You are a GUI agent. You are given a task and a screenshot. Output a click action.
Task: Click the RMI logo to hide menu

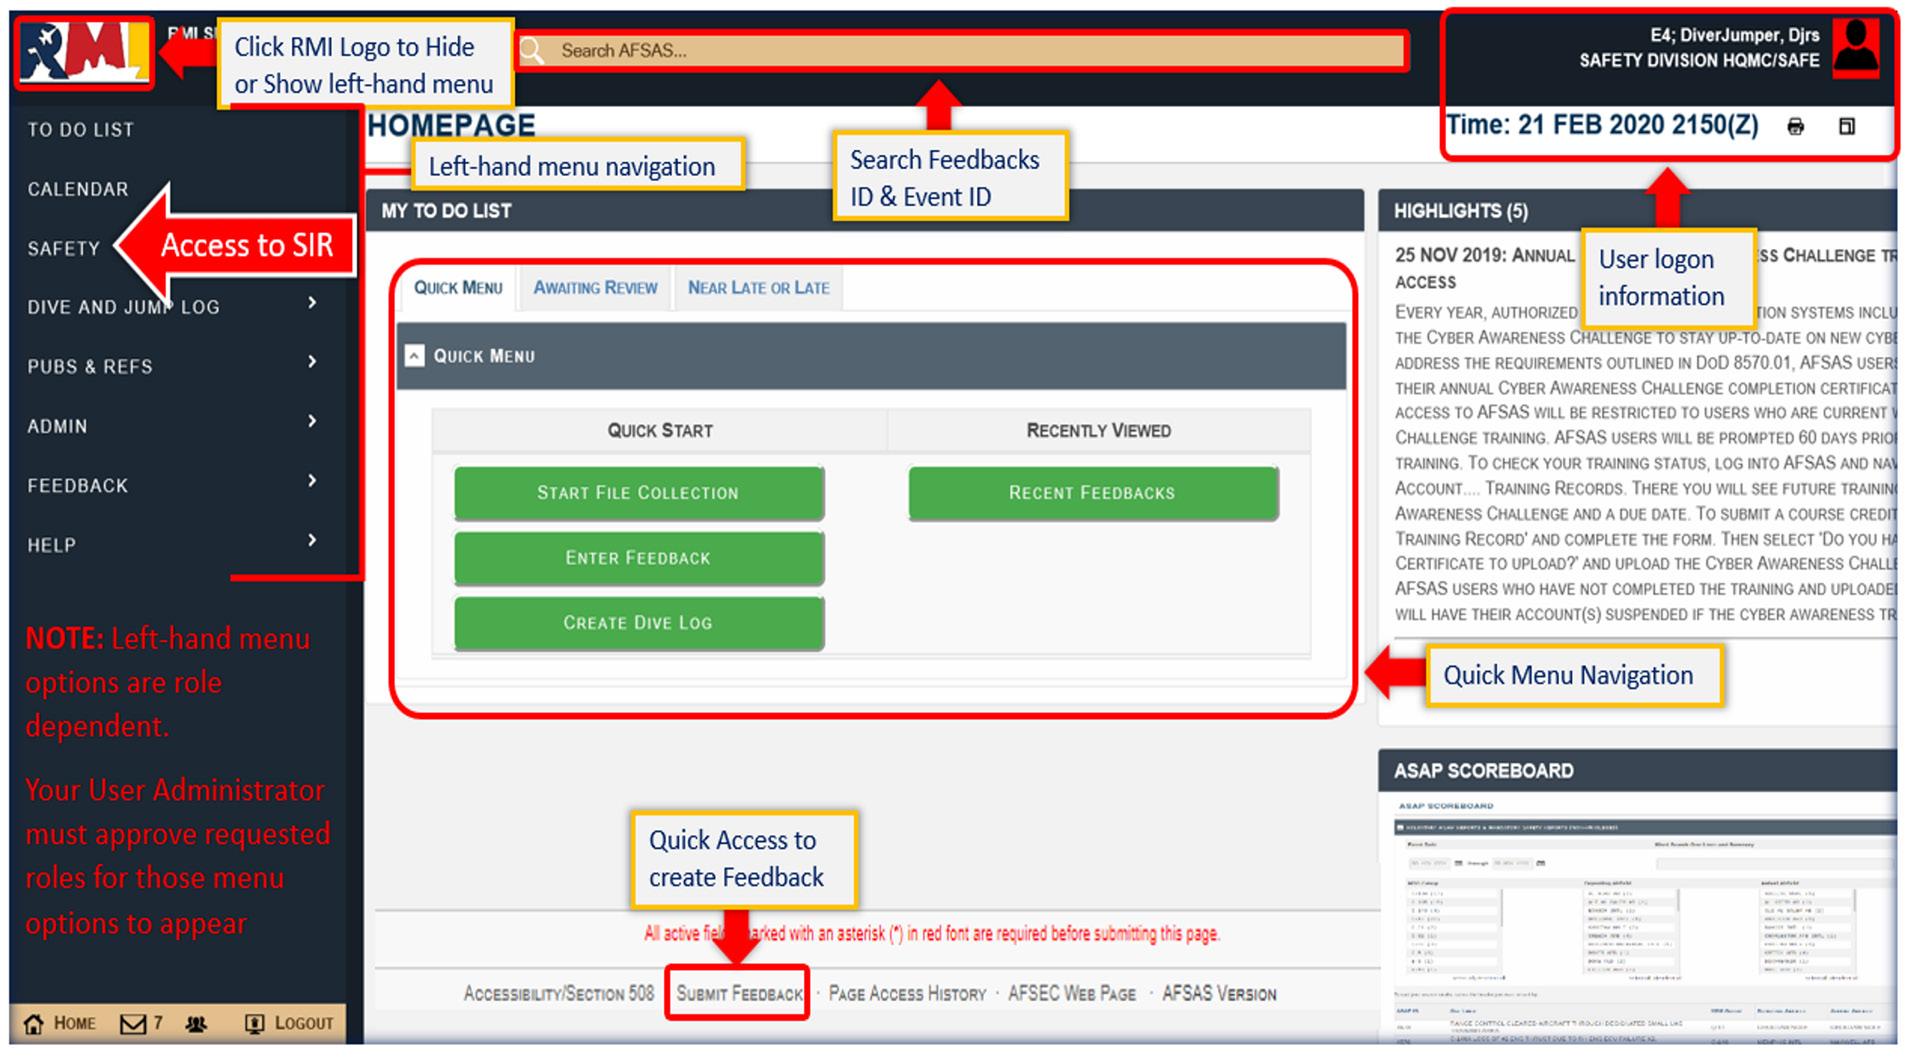click(x=84, y=52)
